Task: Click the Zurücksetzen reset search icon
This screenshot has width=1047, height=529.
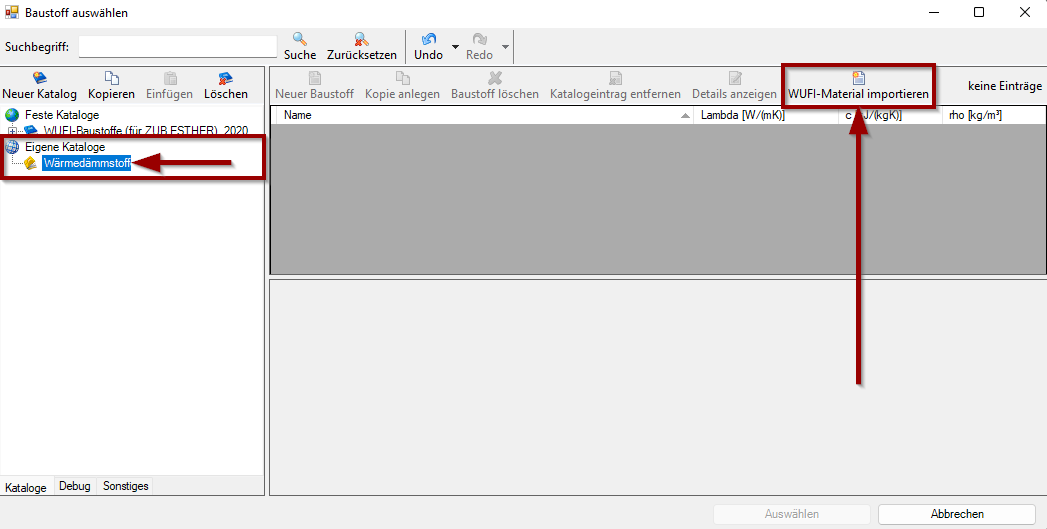Action: point(361,40)
